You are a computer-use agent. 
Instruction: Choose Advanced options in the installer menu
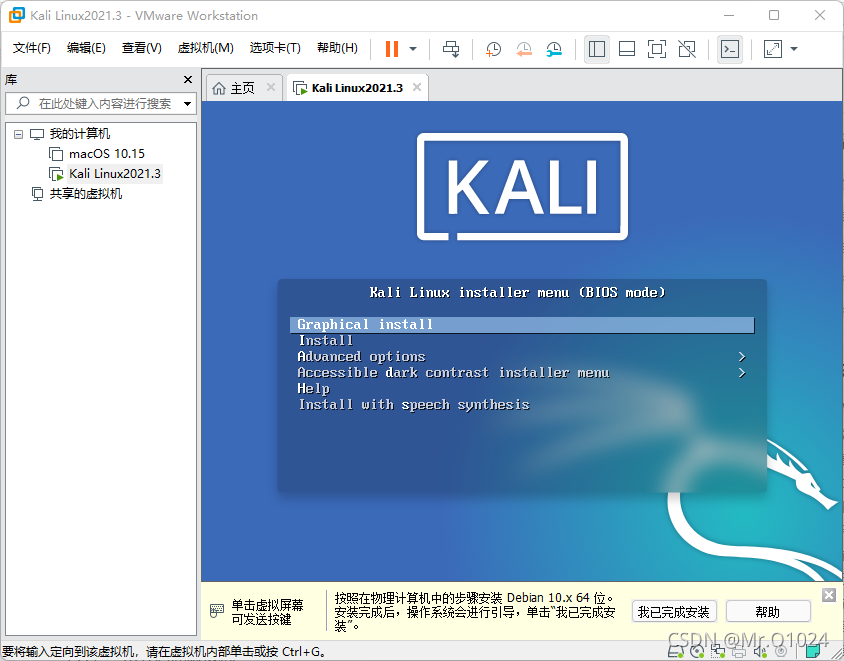(x=361, y=357)
